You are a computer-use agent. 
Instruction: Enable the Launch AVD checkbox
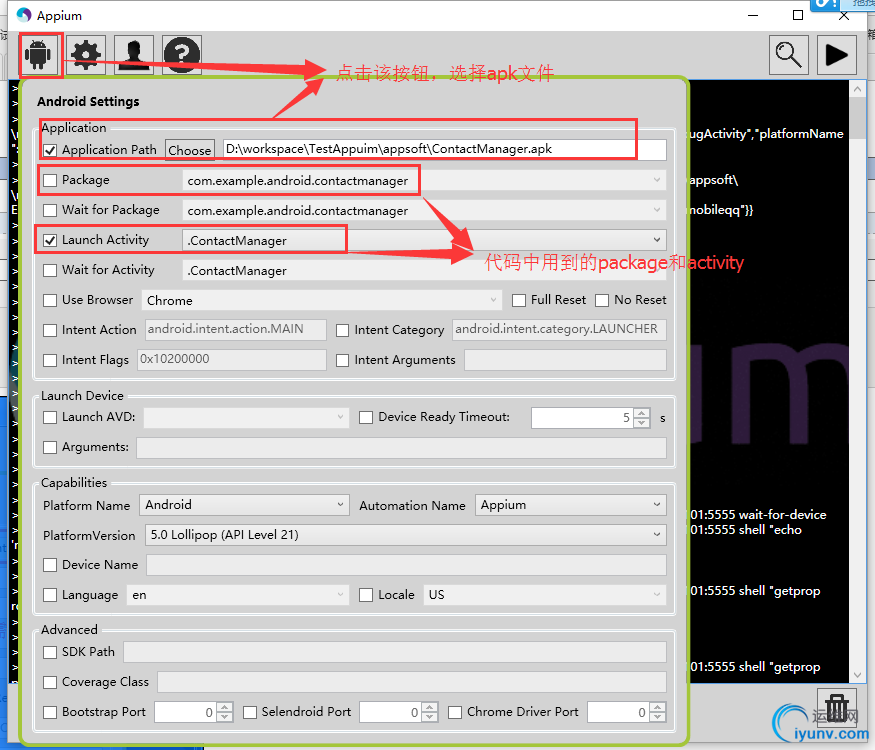pyautogui.click(x=50, y=417)
